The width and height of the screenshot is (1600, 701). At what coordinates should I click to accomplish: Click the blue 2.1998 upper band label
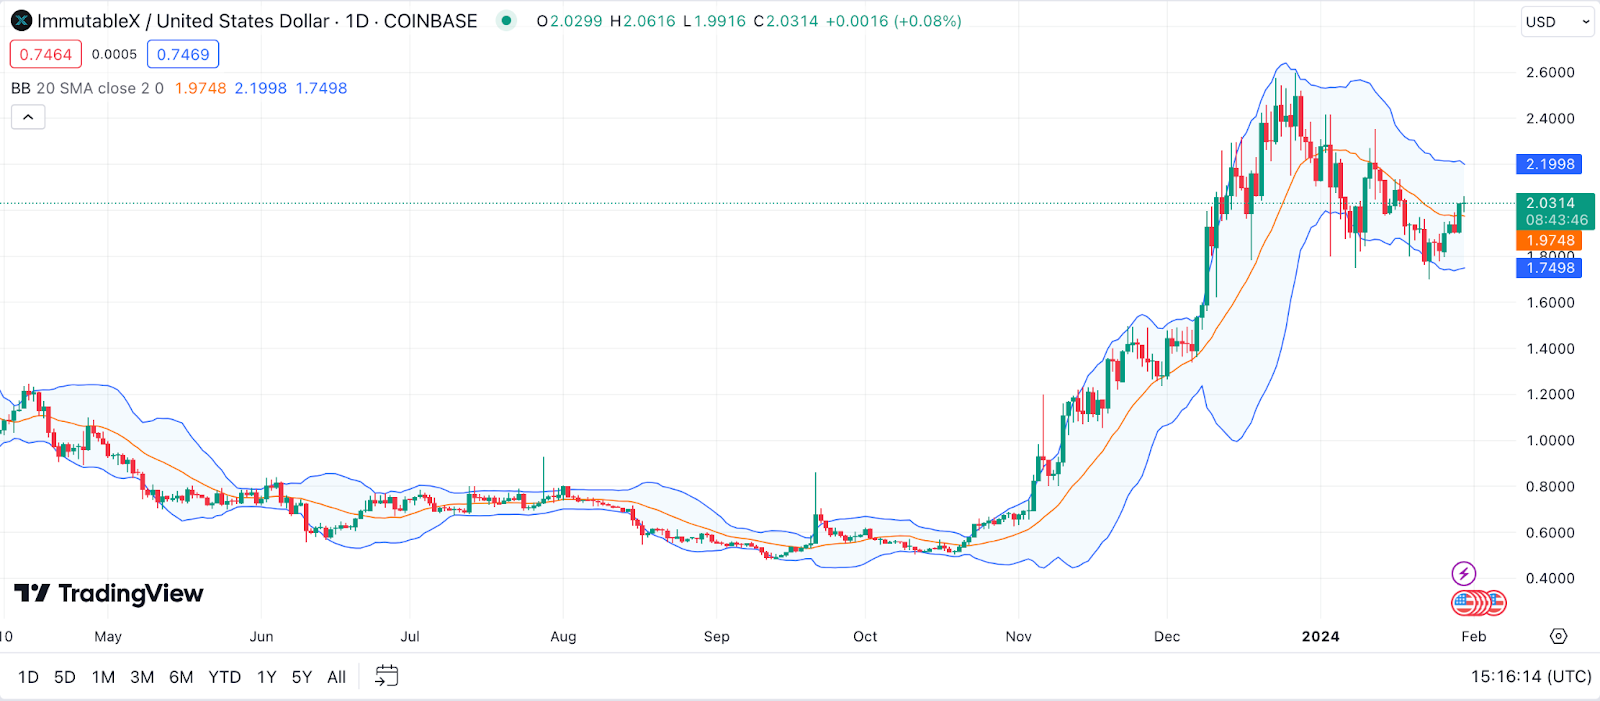(1550, 164)
